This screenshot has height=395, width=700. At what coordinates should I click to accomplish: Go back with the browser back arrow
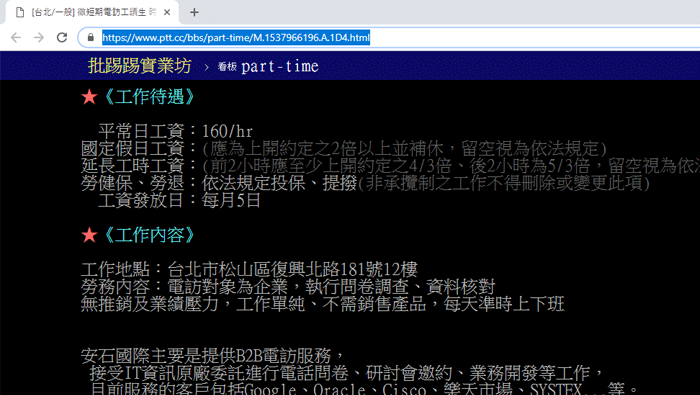pos(16,37)
